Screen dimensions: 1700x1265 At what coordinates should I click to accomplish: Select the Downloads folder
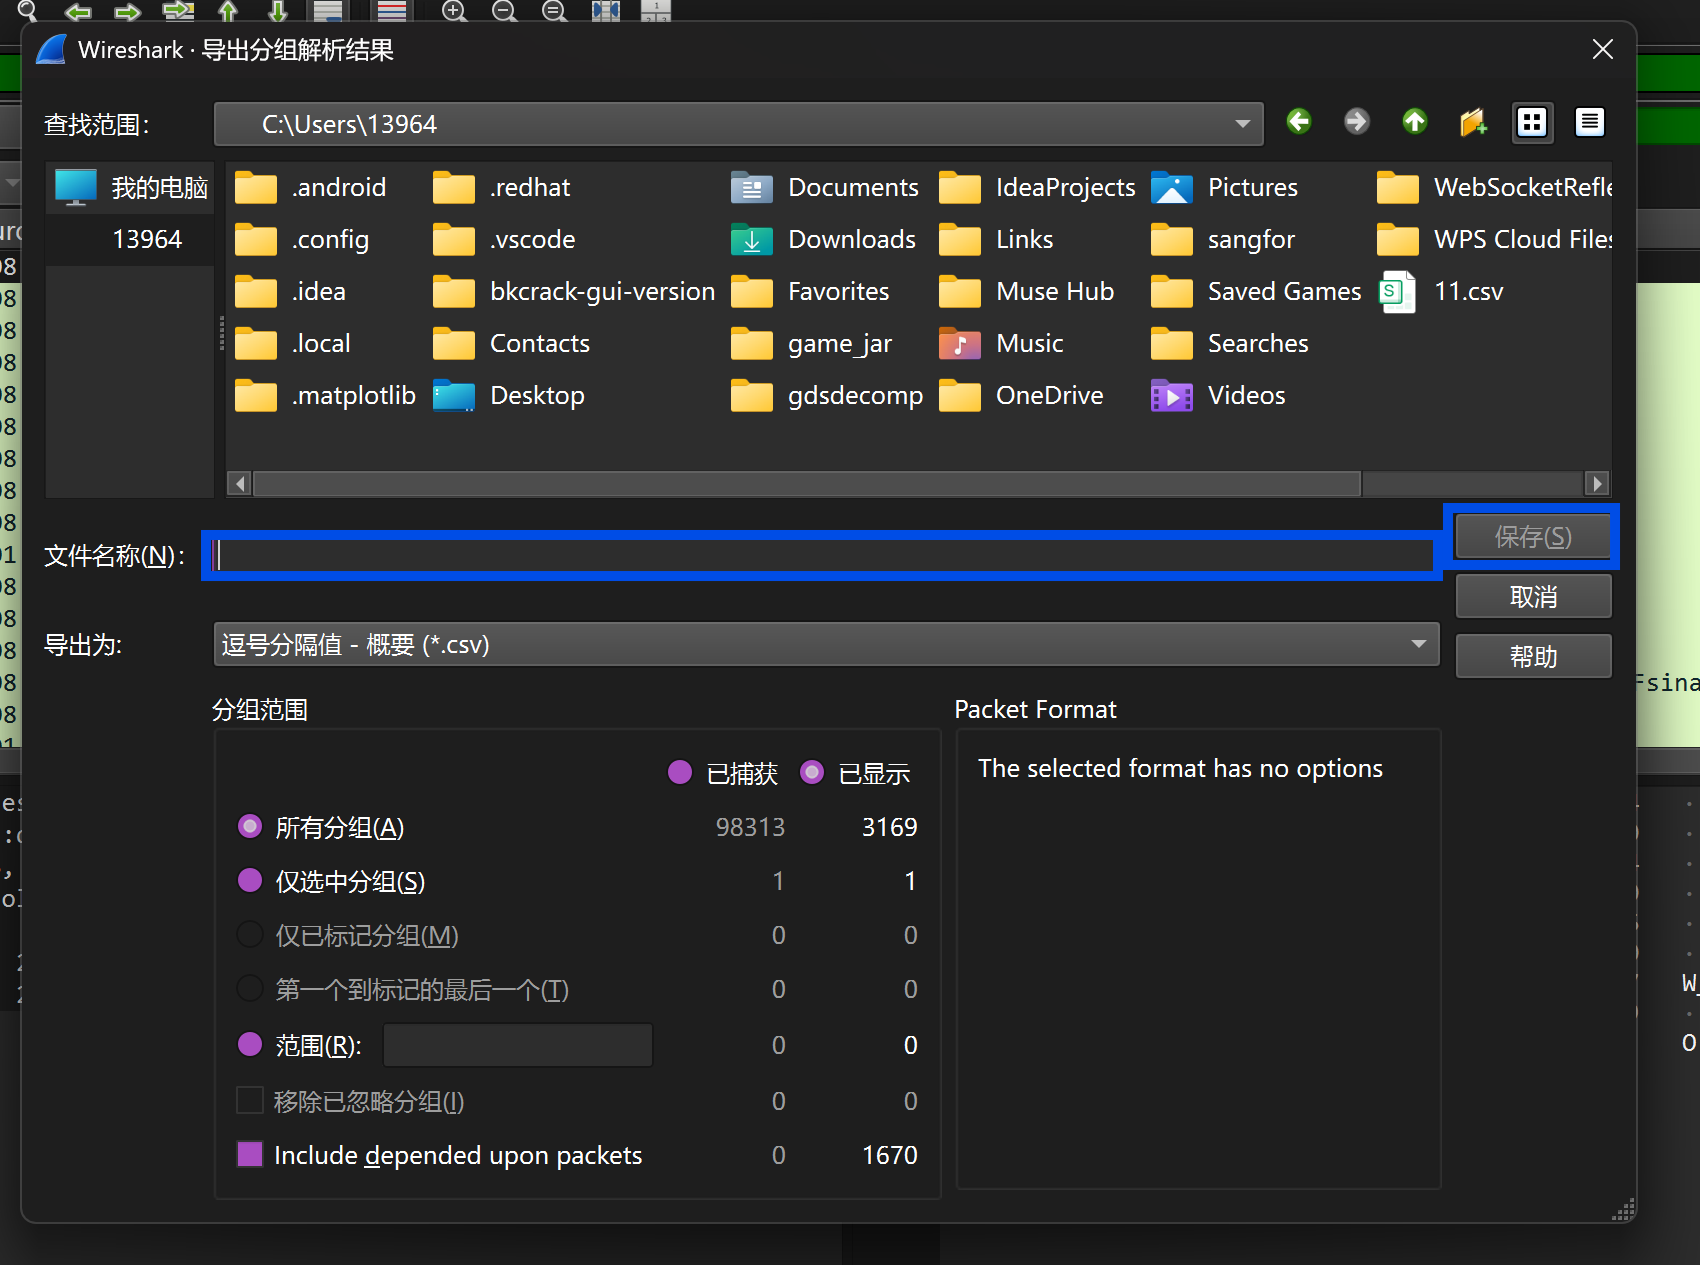(823, 240)
